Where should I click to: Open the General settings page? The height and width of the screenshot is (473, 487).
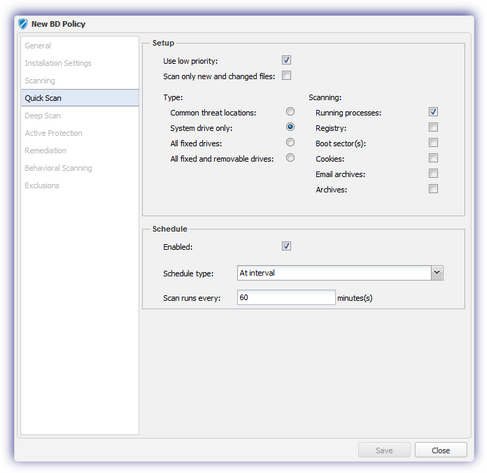(80, 46)
